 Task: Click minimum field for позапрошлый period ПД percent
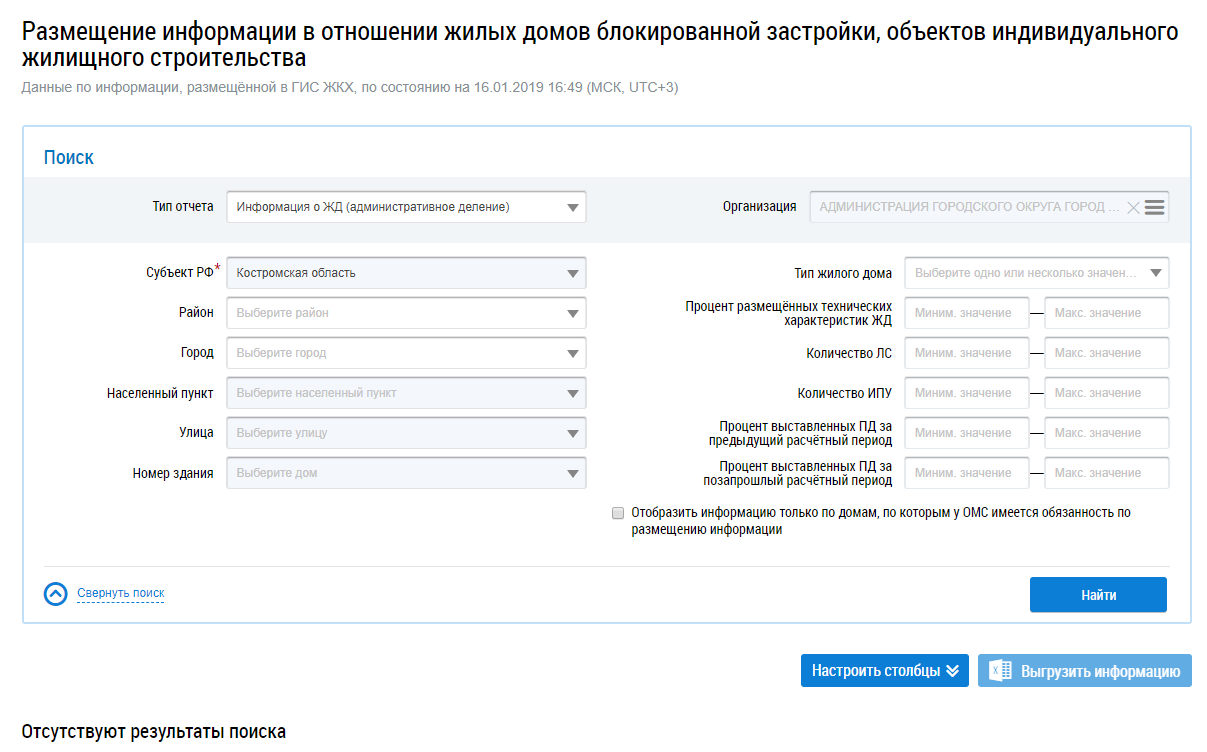pyautogui.click(x=966, y=473)
